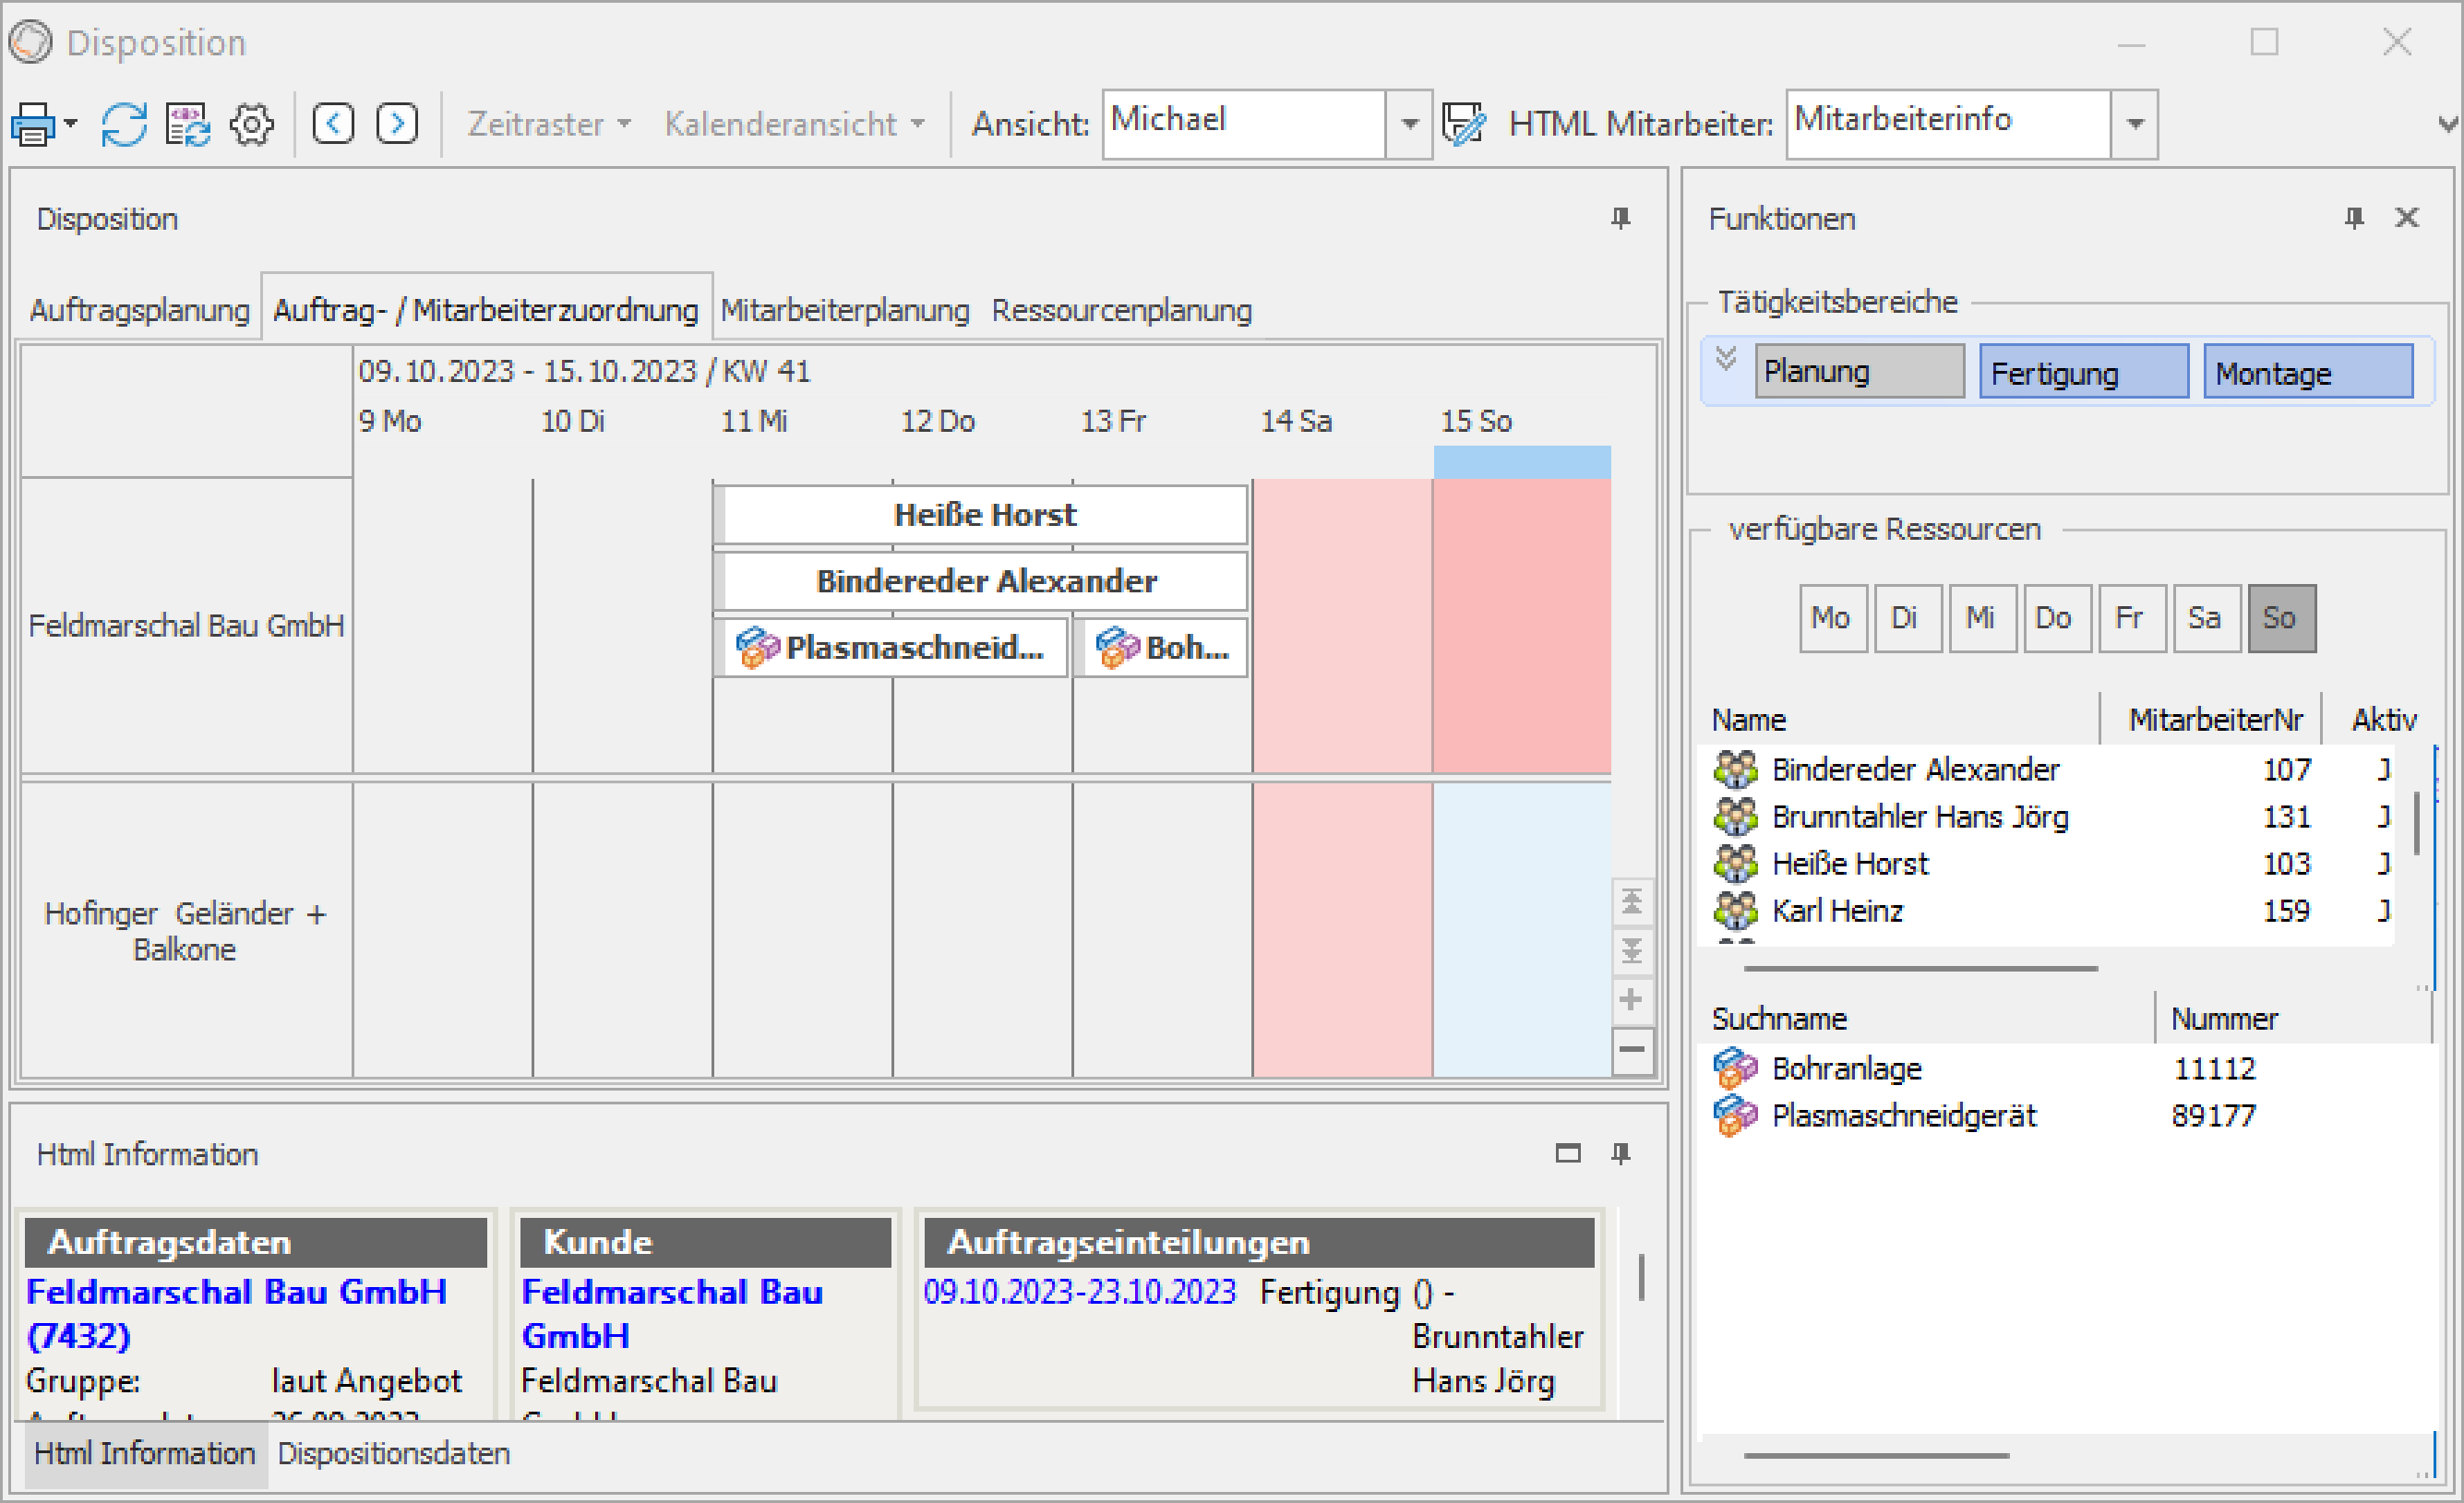Click the blue refresh arrows icon

tap(124, 125)
